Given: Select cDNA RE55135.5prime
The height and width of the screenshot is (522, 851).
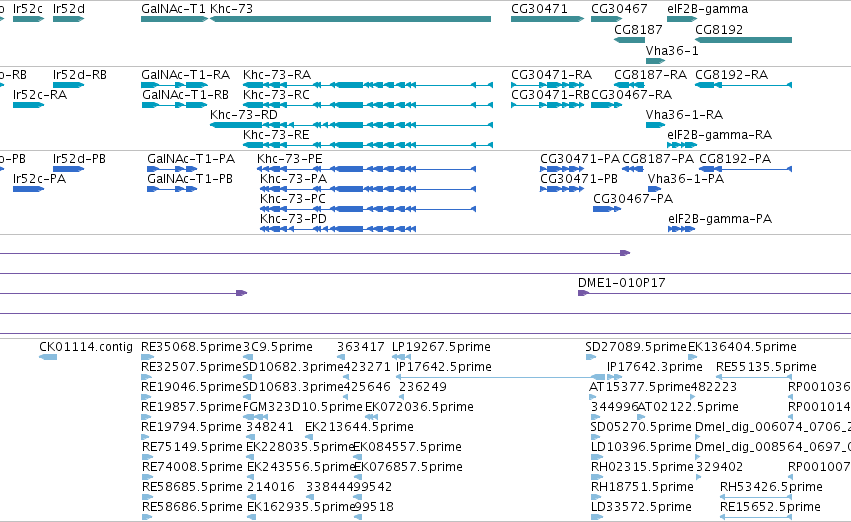Looking at the screenshot, I should [754, 377].
